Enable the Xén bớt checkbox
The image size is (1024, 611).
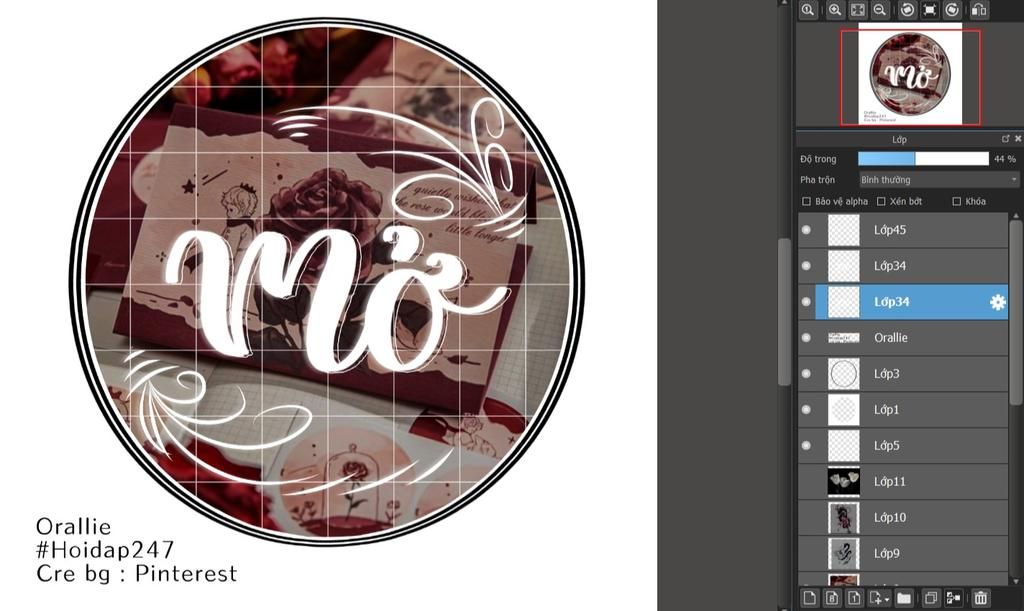[x=881, y=201]
